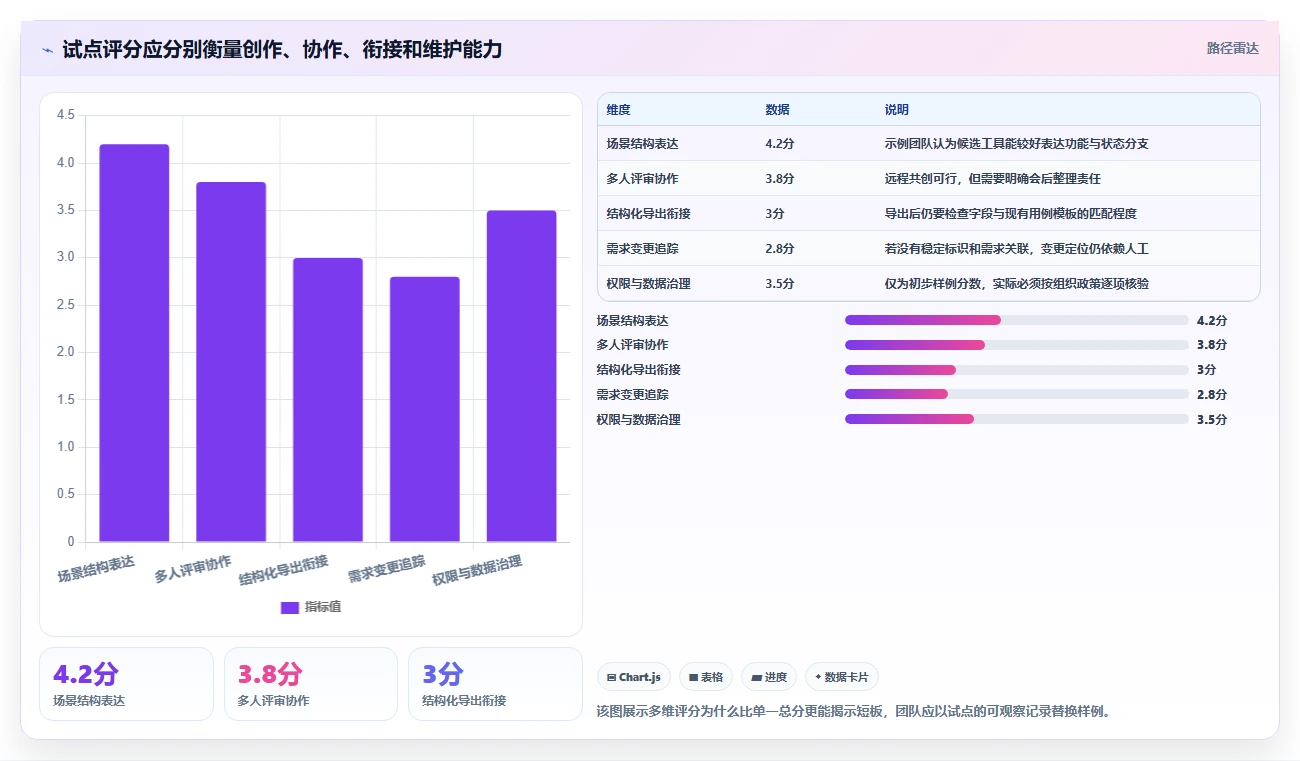Image resolution: width=1300 pixels, height=761 pixels.
Task: Select the 进度 tag chip
Action: 769,677
